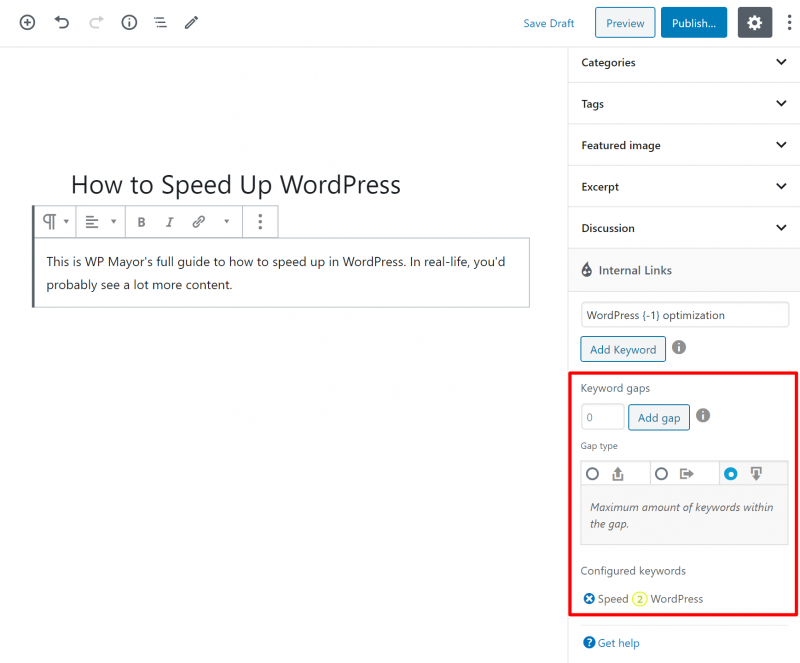Apply italic formatting
This screenshot has height=663, width=800.
pos(170,222)
